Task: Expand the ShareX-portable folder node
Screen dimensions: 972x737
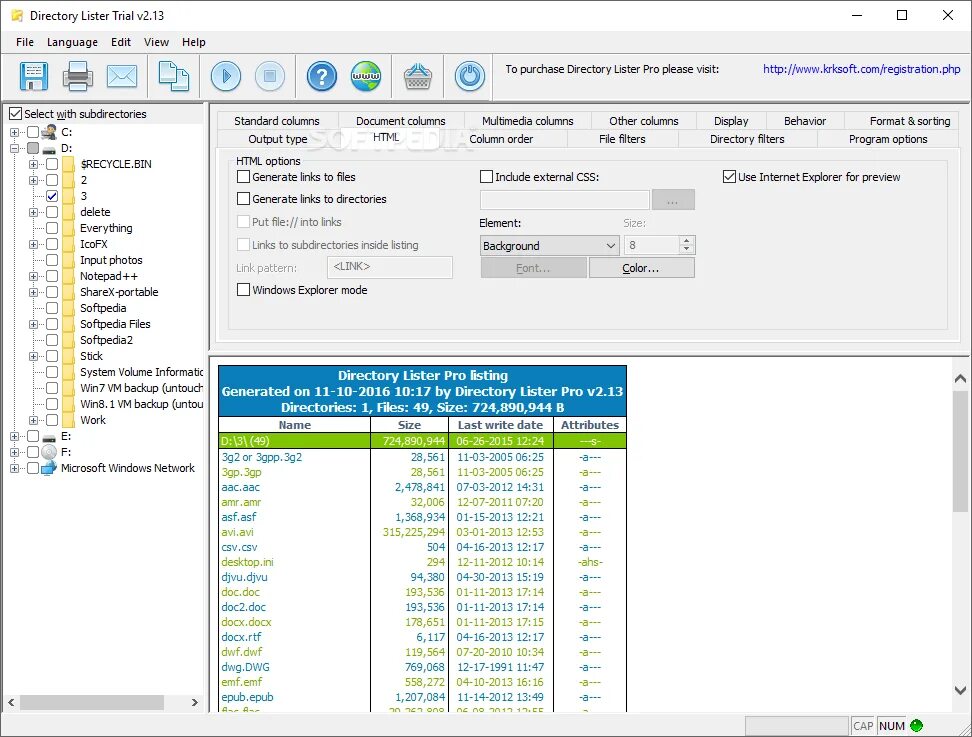Action: coord(33,292)
